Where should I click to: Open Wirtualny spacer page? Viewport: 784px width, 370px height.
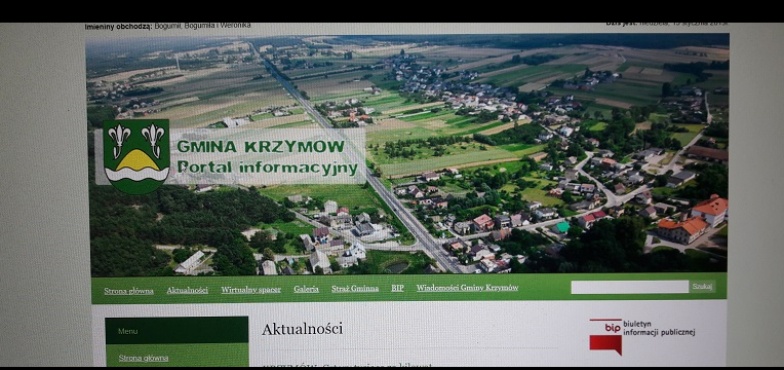pos(251,290)
